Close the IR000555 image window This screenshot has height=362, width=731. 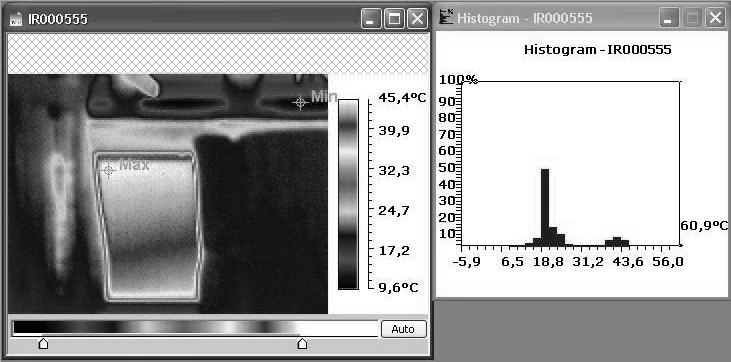pyautogui.click(x=417, y=19)
